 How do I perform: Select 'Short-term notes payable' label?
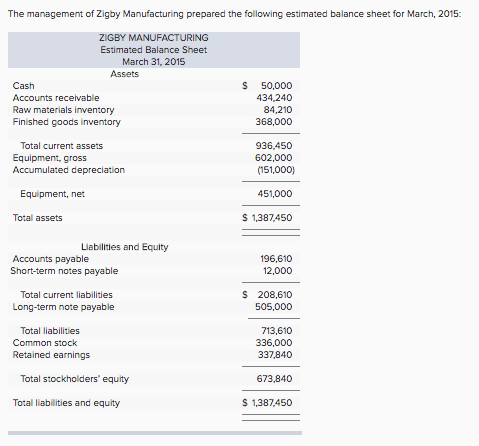pos(64,271)
